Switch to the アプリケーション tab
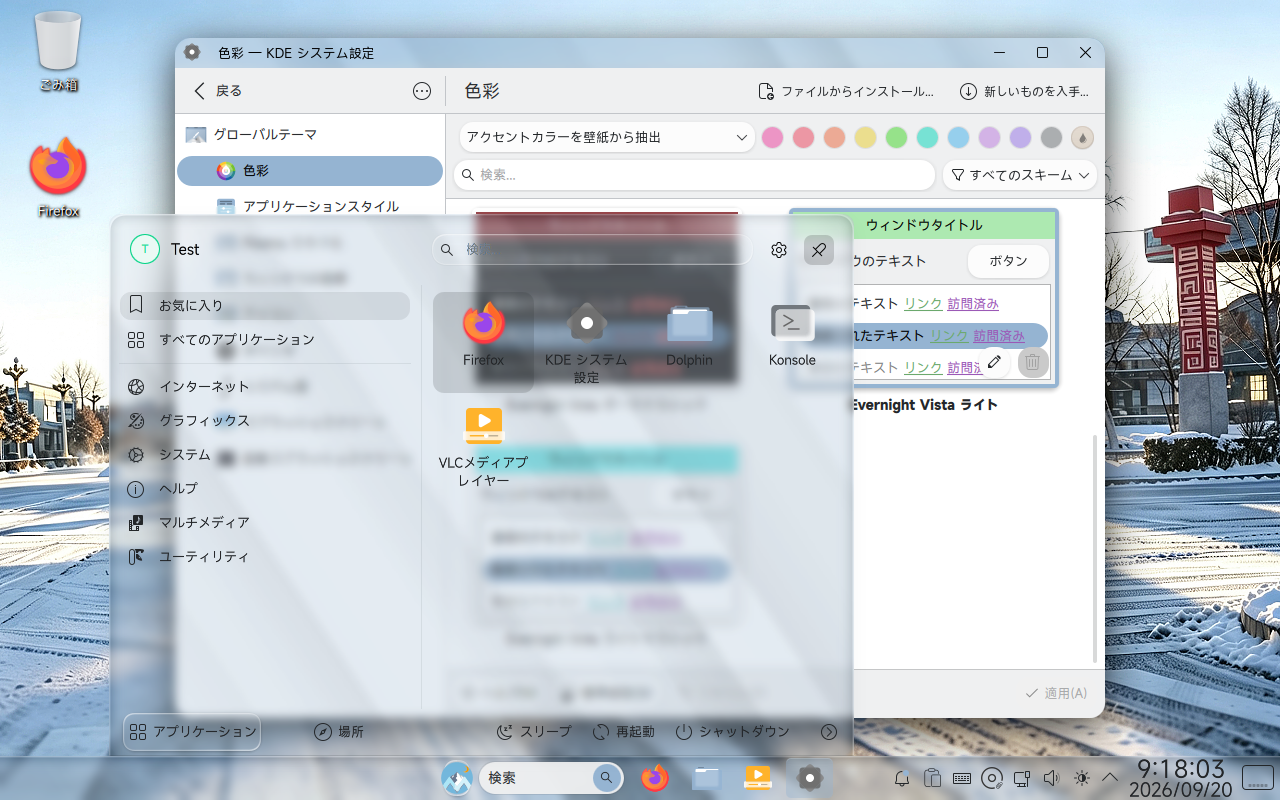The height and width of the screenshot is (800, 1280). 192,732
